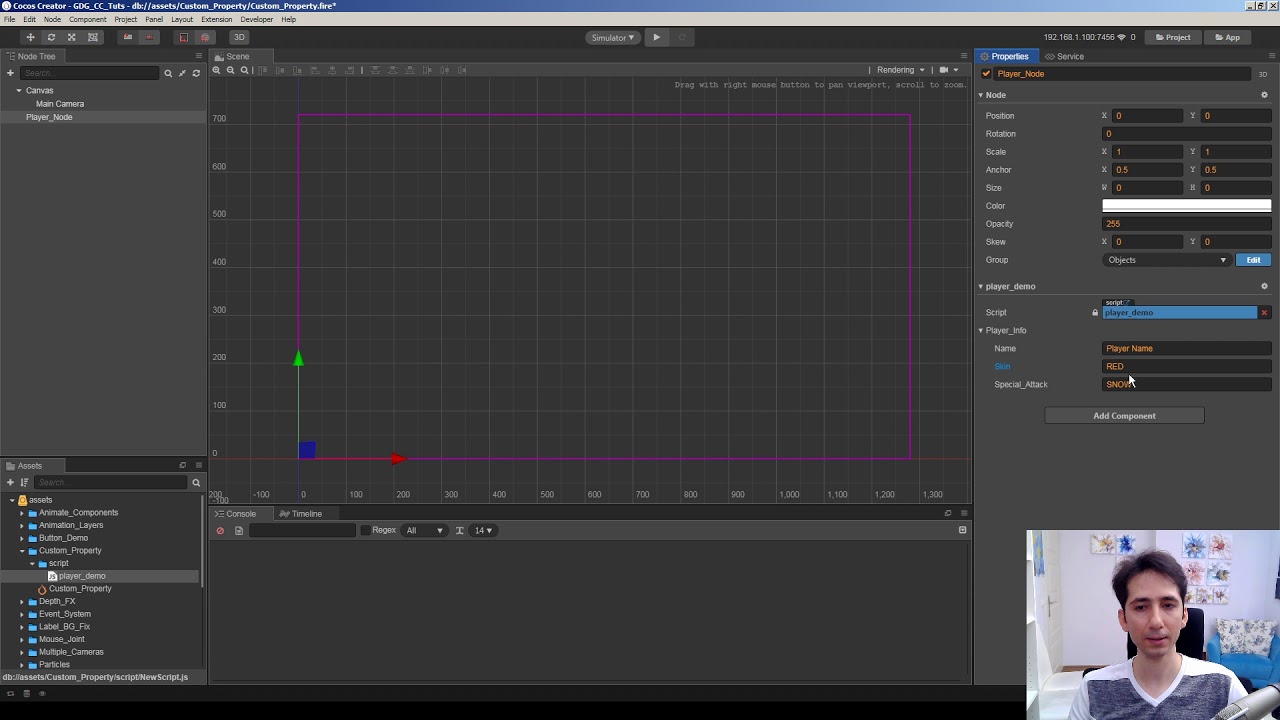Toggle the node 3D button in Properties
Viewport: 1280px width, 720px height.
[1263, 74]
